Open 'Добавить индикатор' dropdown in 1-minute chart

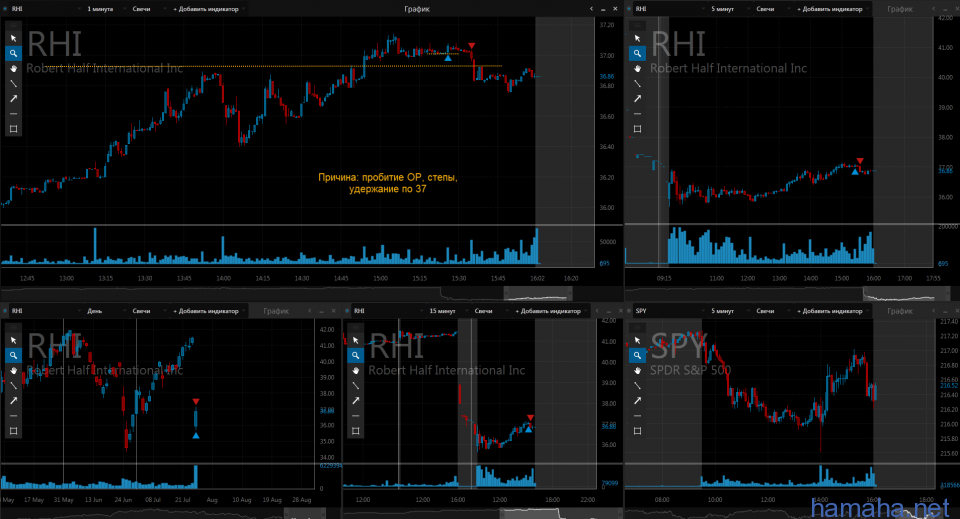(x=209, y=9)
